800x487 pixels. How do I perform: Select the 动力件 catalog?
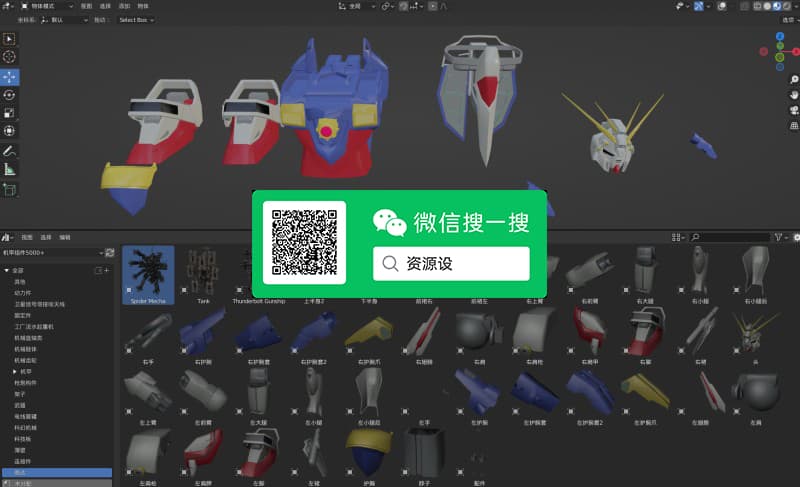22,293
